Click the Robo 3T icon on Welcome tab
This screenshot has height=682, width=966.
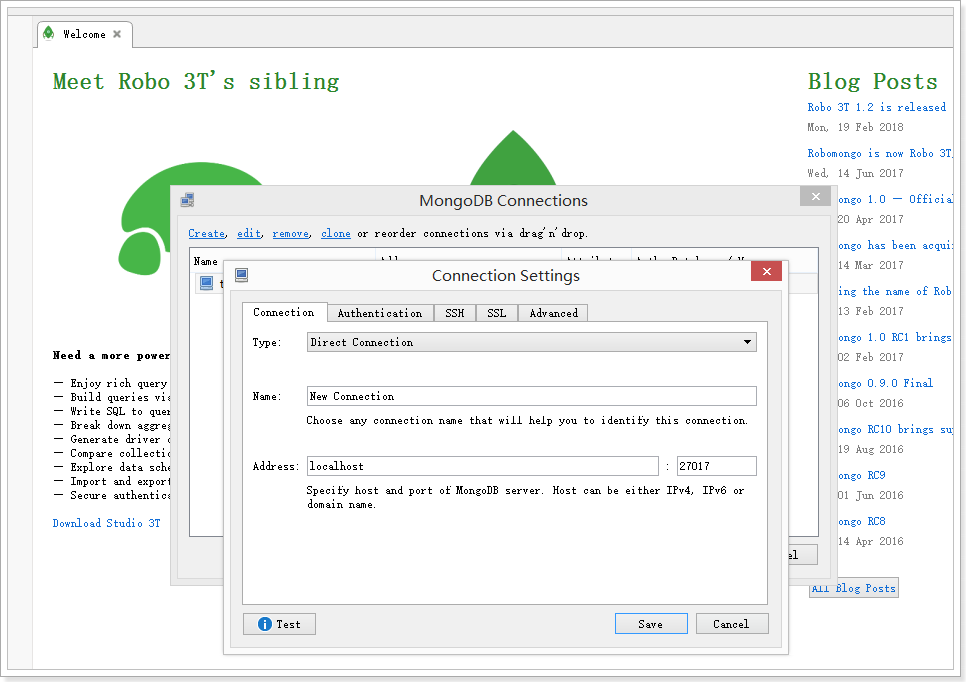(49, 33)
